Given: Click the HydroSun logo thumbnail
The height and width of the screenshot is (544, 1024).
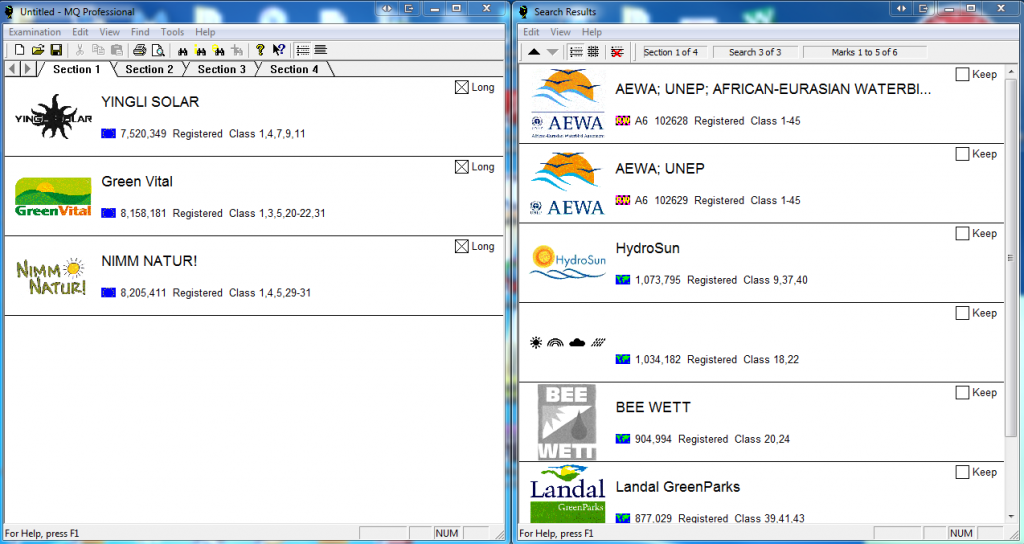Looking at the screenshot, I should coord(568,262).
